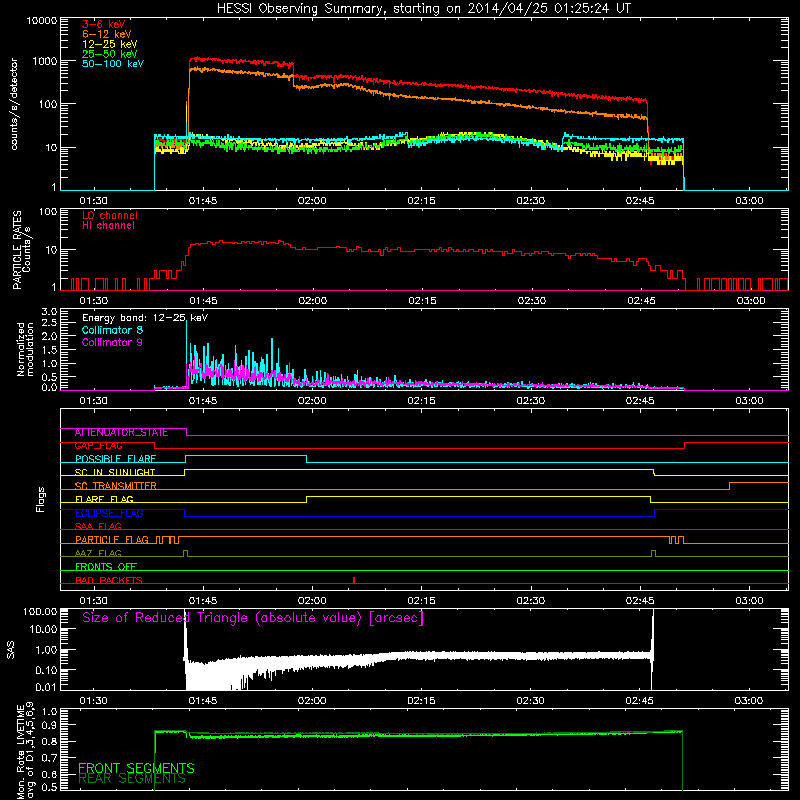This screenshot has width=800, height=800.
Task: Click the 02:45 tick under the flags panel
Action: pos(640,601)
